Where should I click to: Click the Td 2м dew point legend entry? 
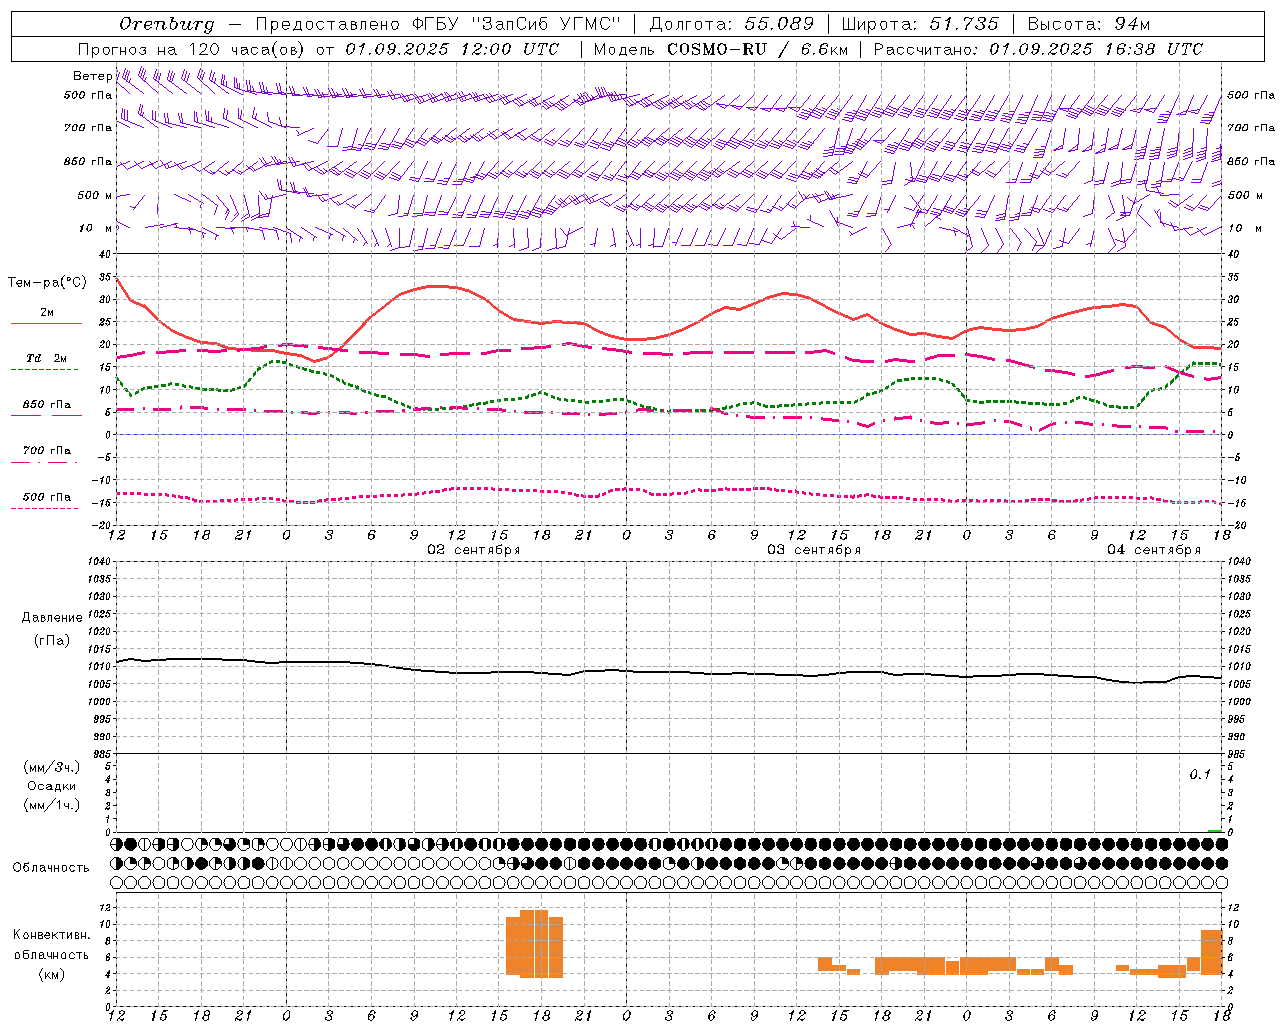tap(47, 358)
